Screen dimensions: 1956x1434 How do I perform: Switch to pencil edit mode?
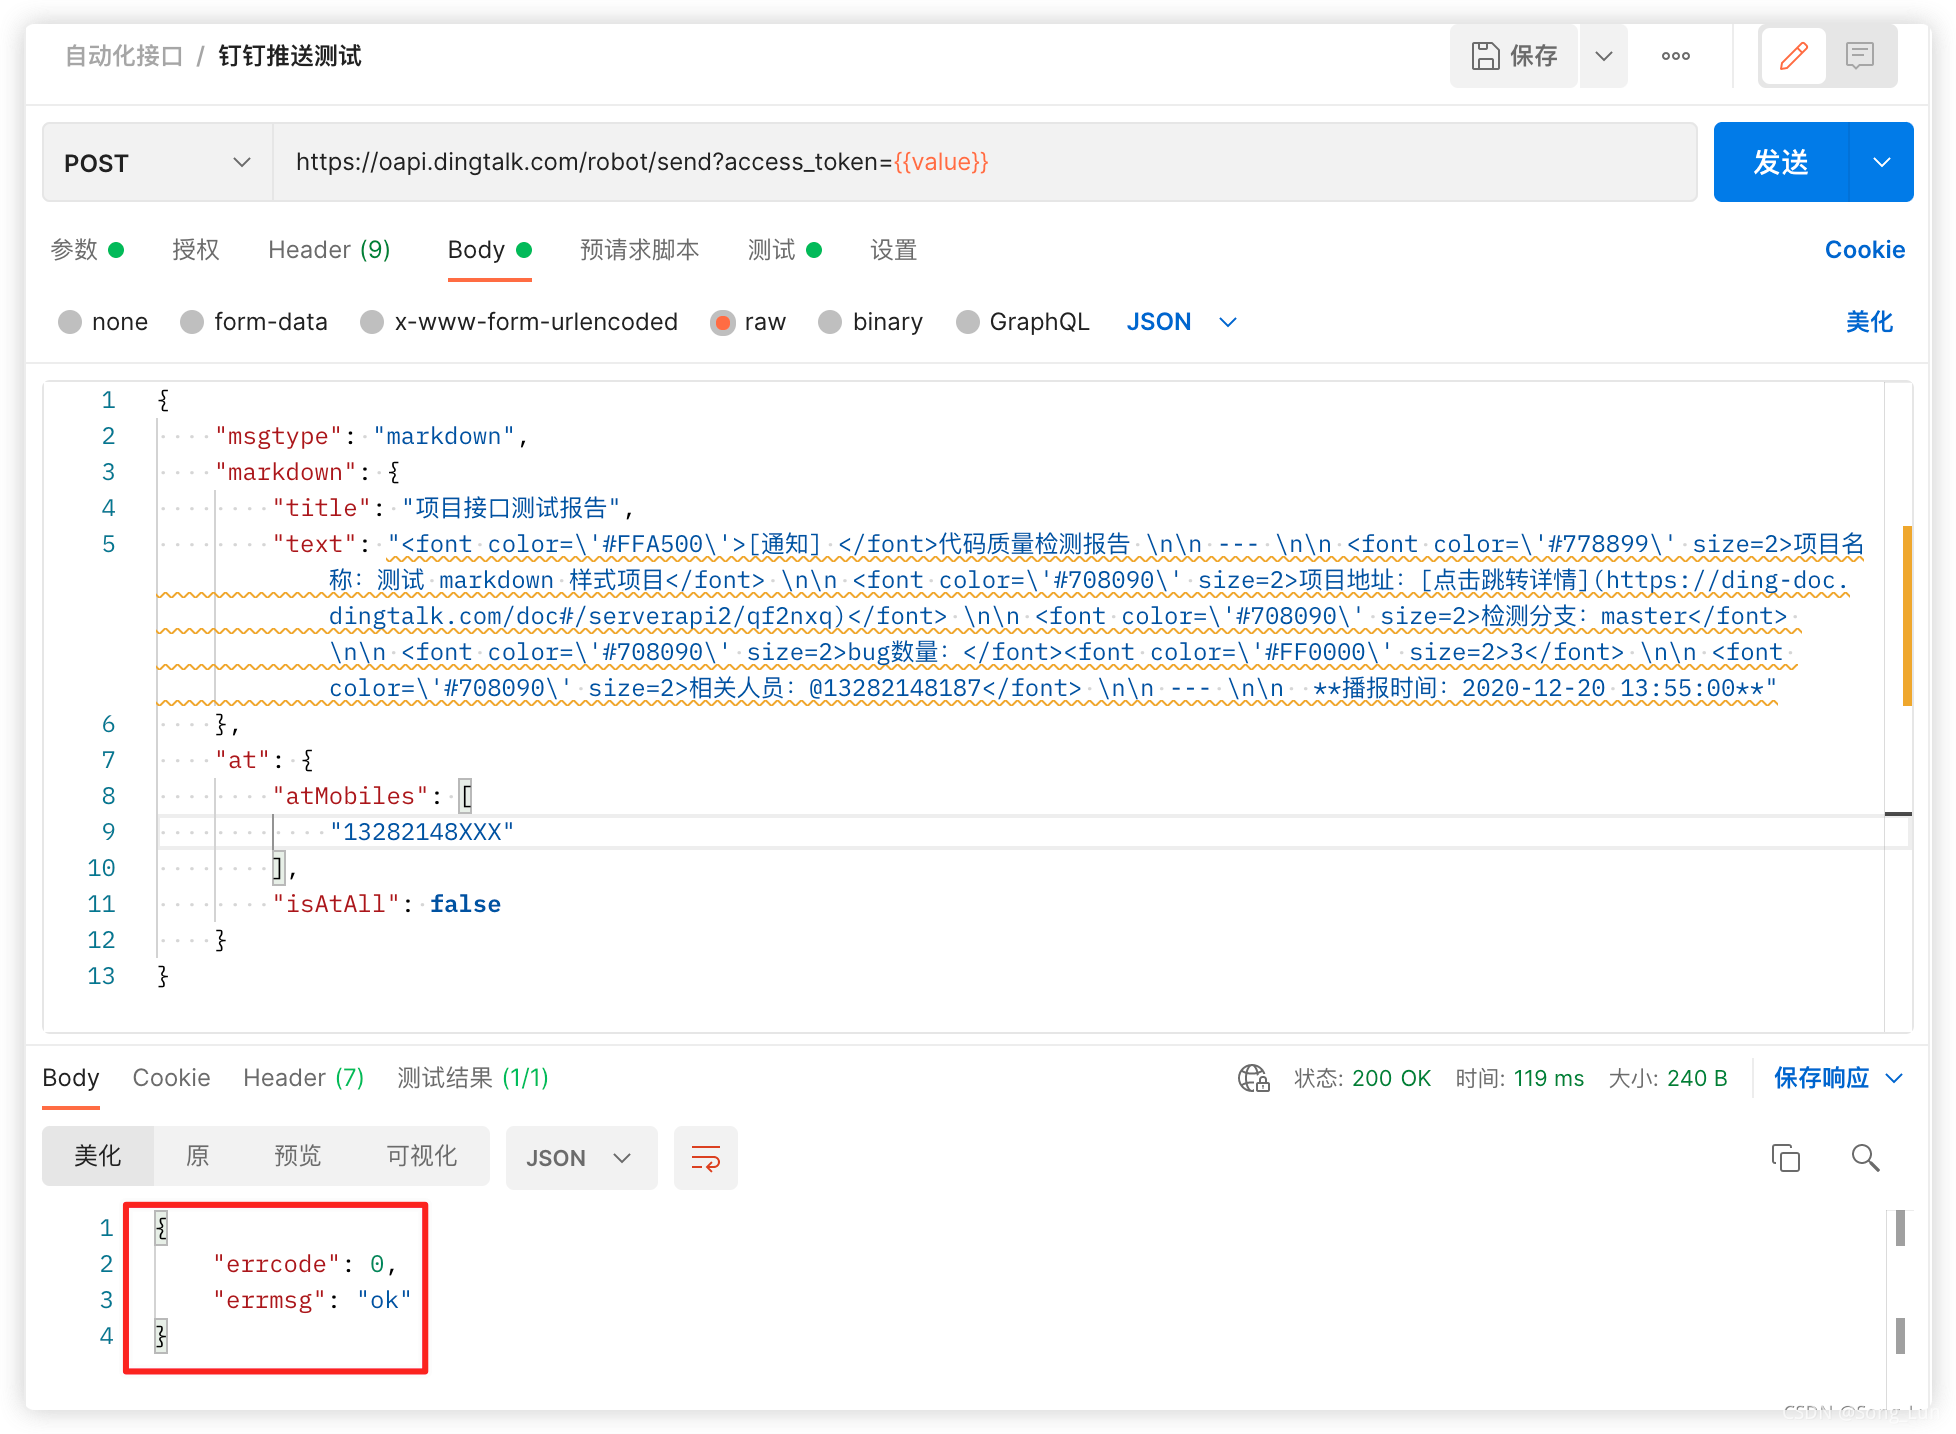pyautogui.click(x=1794, y=56)
